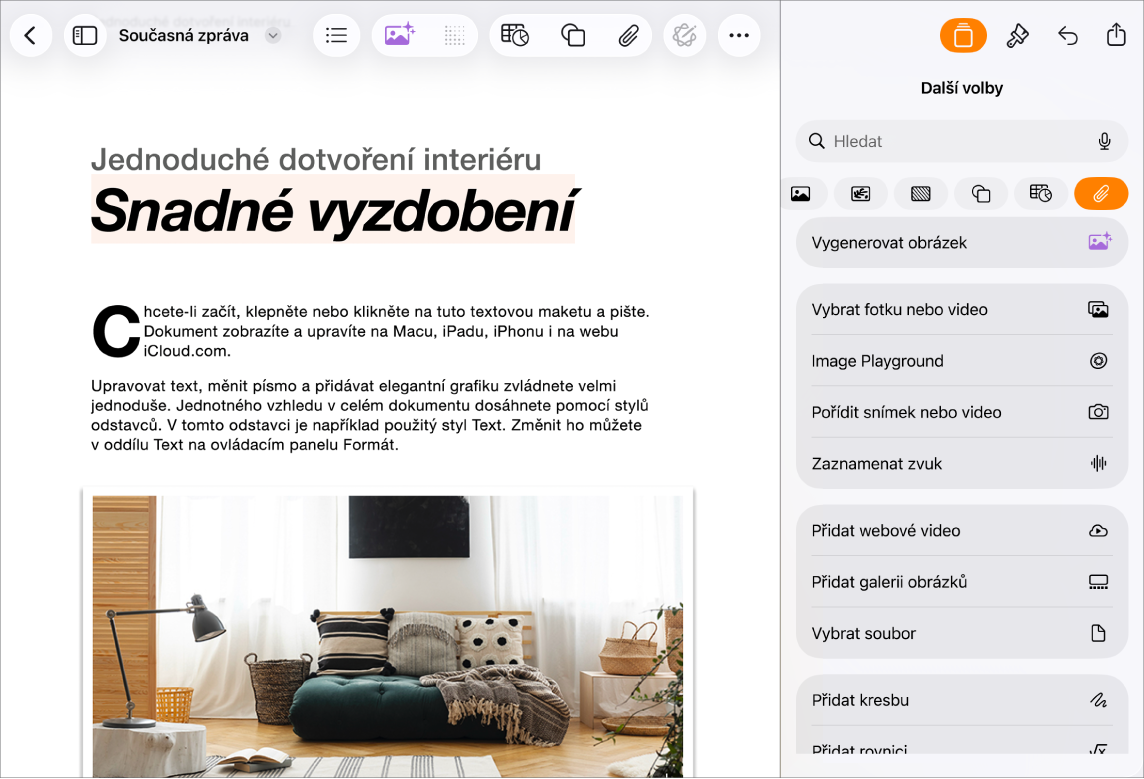The height and width of the screenshot is (779, 1144).
Task: Click the orange document organizer button
Action: pos(963,36)
